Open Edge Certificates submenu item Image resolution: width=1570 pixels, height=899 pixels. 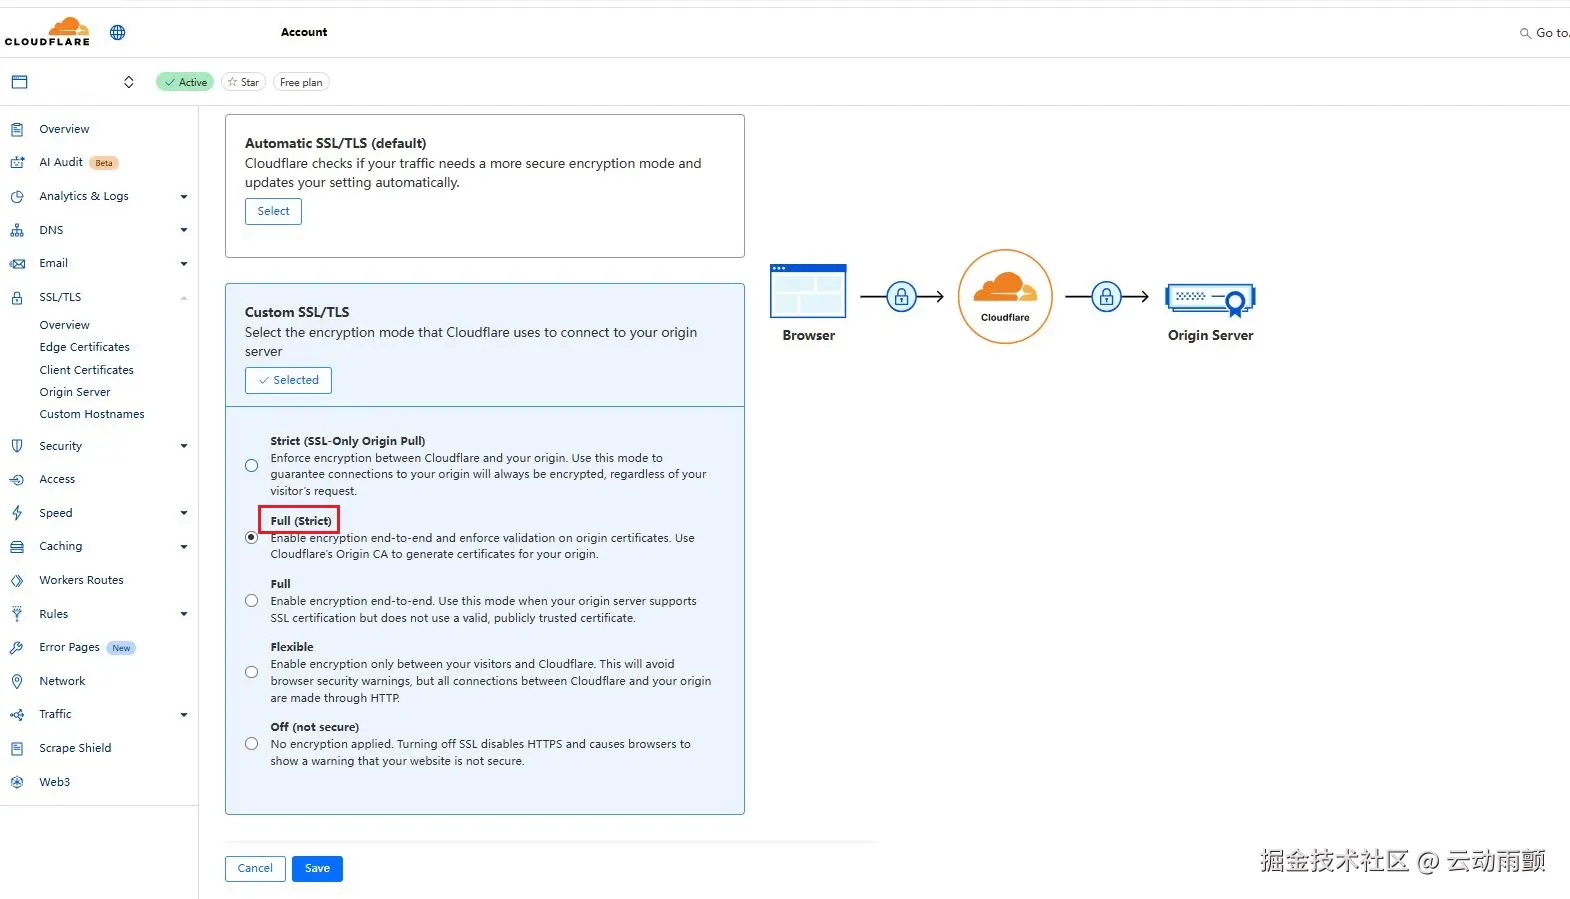[84, 347]
